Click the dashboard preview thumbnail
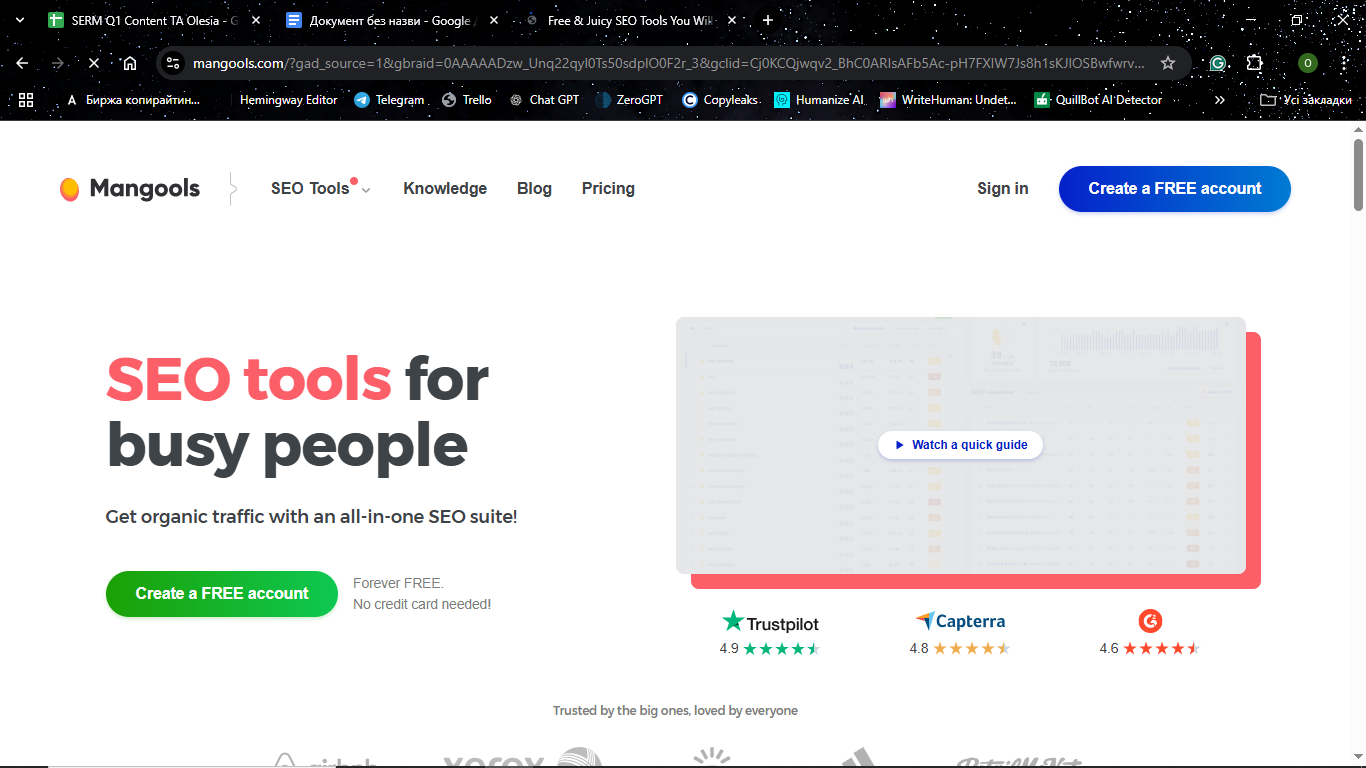This screenshot has height=768, width=1366. point(961,445)
